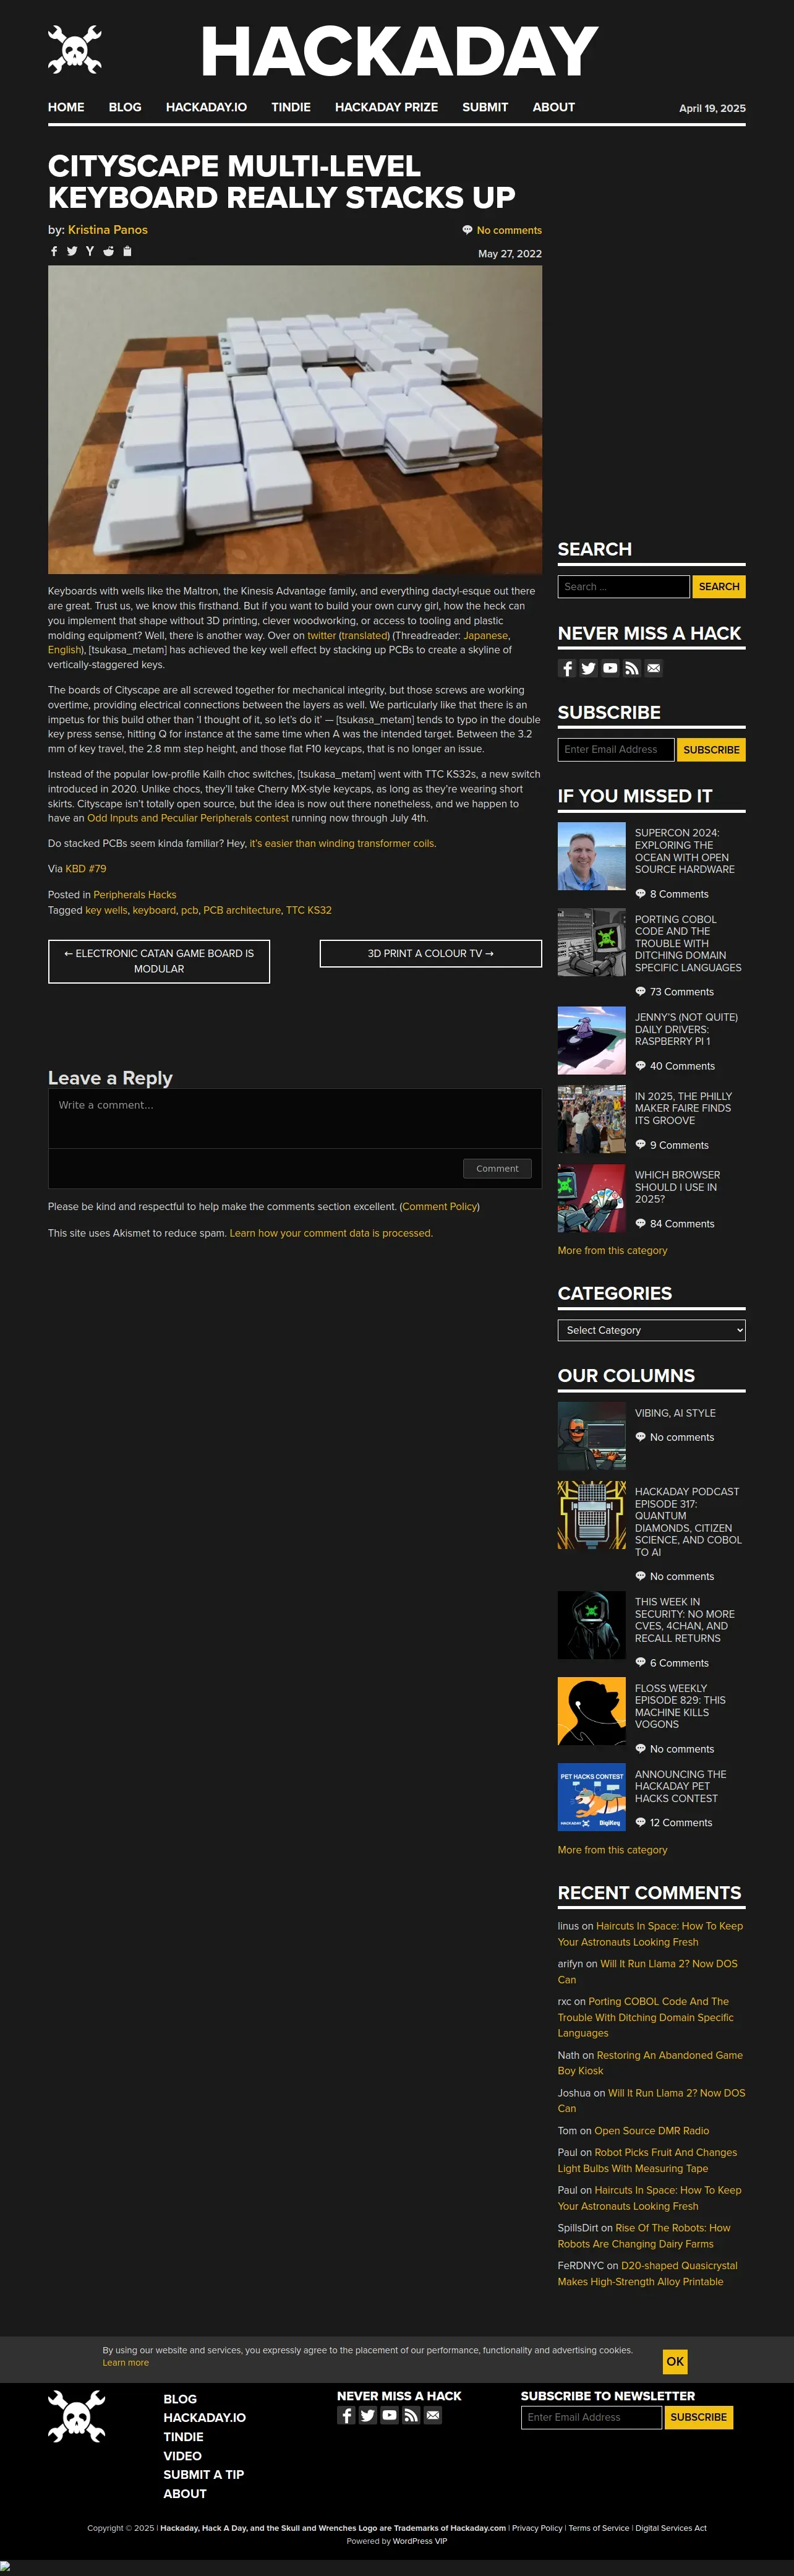Open Philly Maker Faire article thumbnail
This screenshot has height=2576, width=794.
point(591,1119)
